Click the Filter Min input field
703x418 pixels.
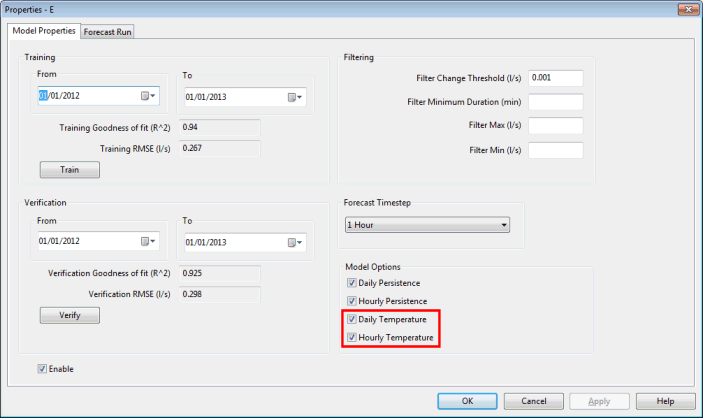click(x=555, y=150)
